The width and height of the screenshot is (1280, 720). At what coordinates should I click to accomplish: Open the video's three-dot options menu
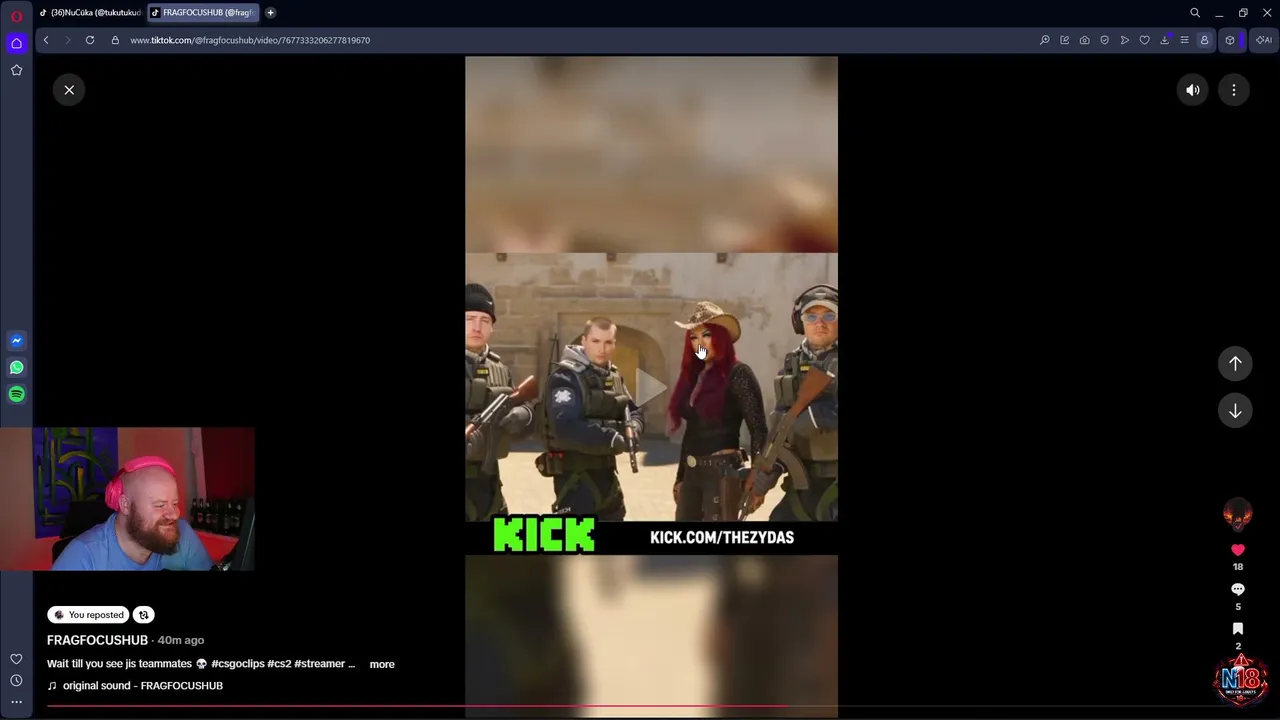[x=1234, y=90]
